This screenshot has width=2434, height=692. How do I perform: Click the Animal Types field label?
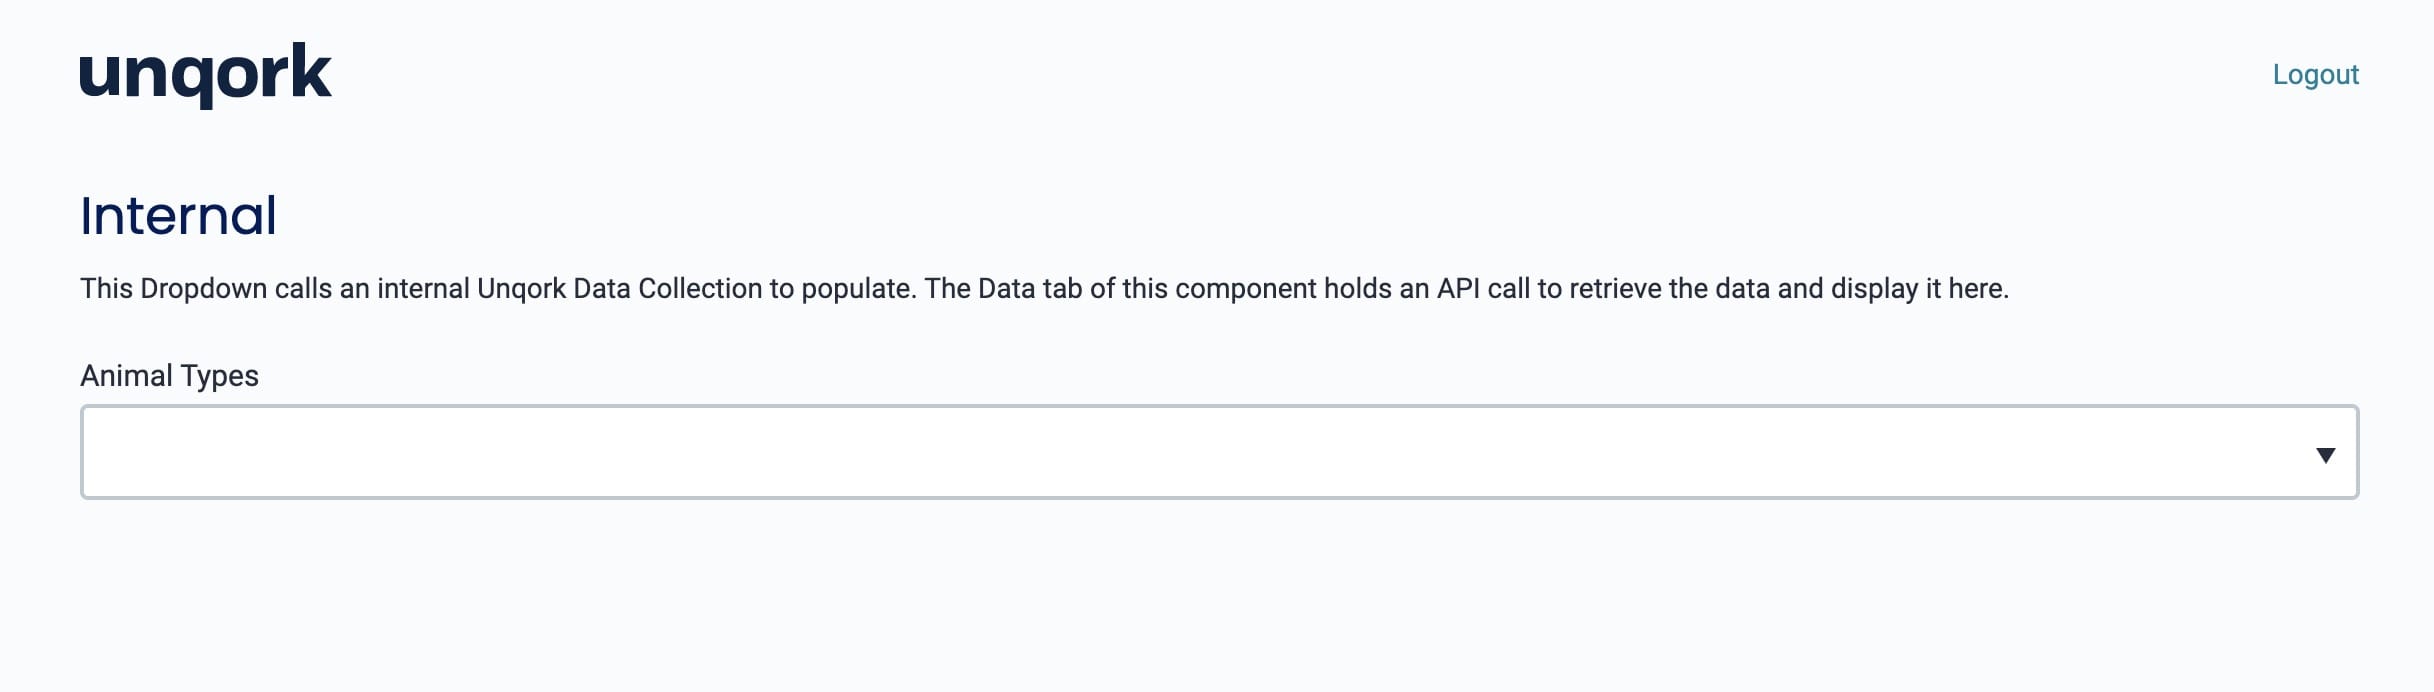pos(169,375)
